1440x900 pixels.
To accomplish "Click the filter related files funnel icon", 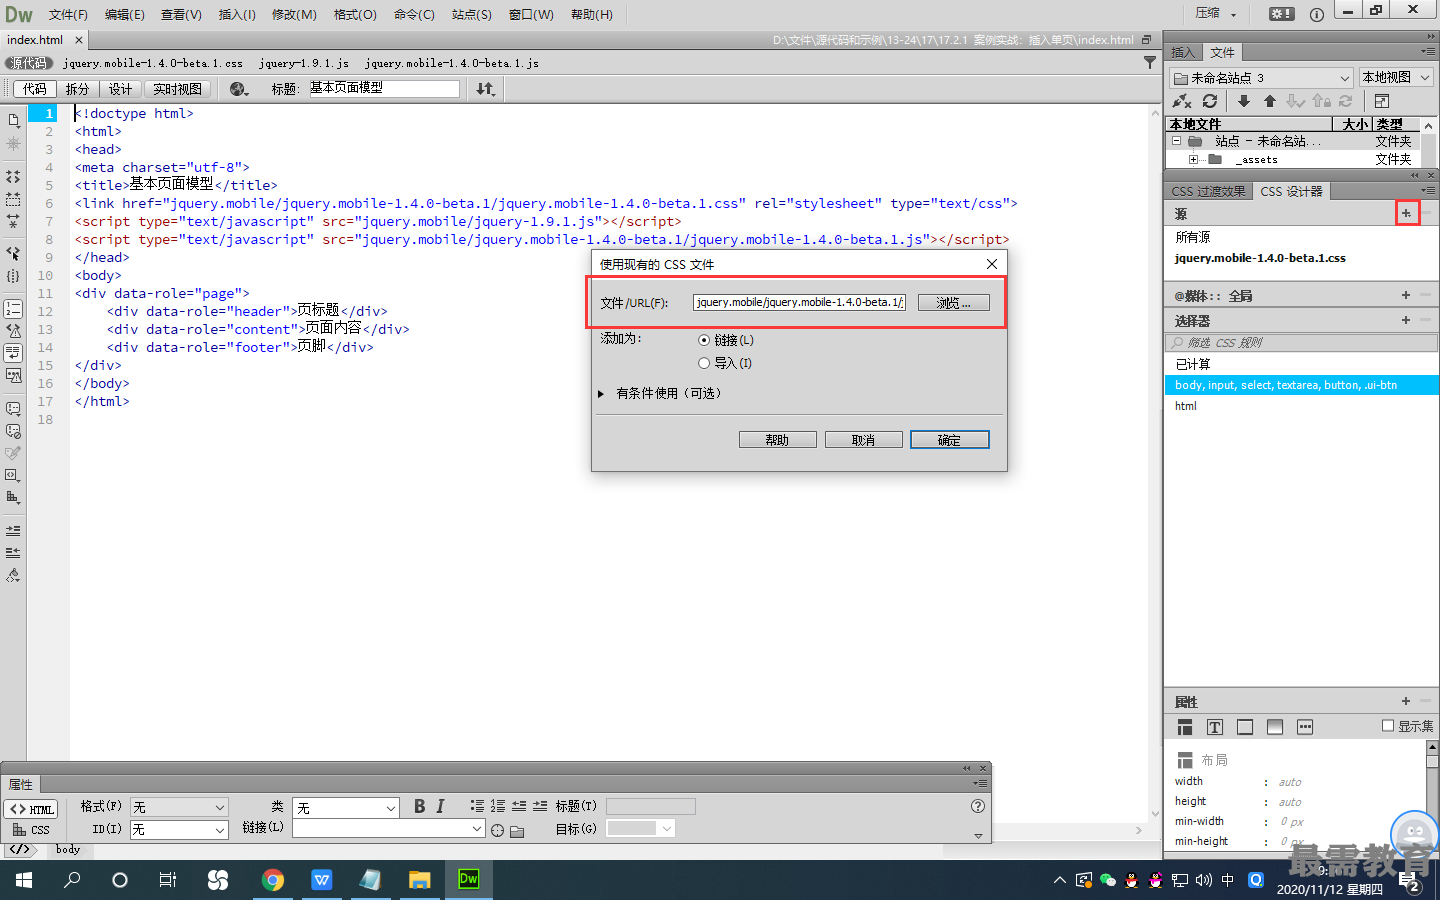I will (x=1150, y=62).
